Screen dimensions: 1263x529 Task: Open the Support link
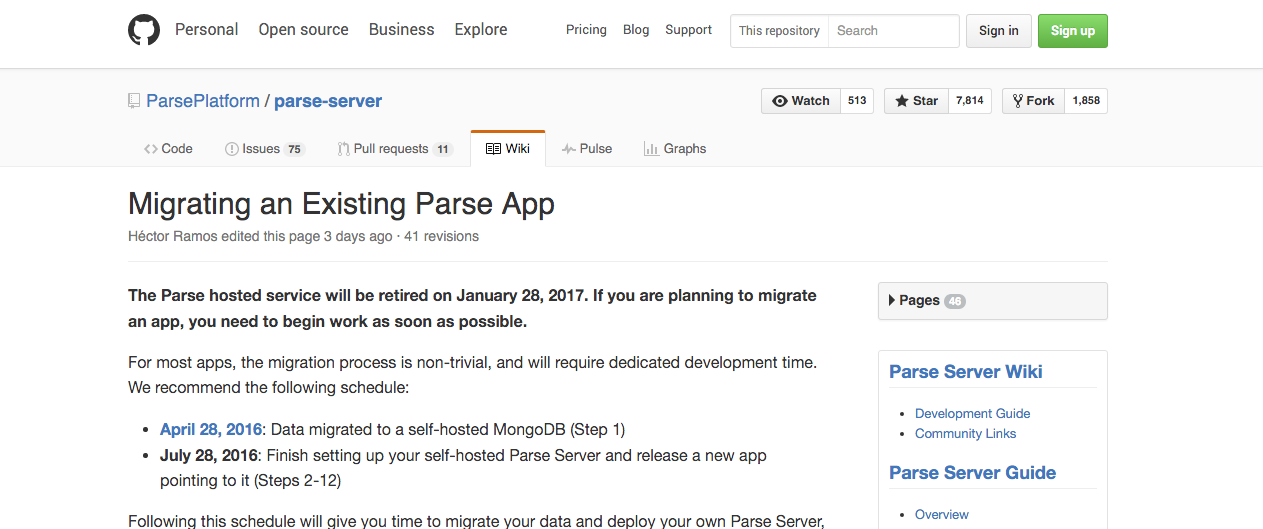pyautogui.click(x=689, y=30)
